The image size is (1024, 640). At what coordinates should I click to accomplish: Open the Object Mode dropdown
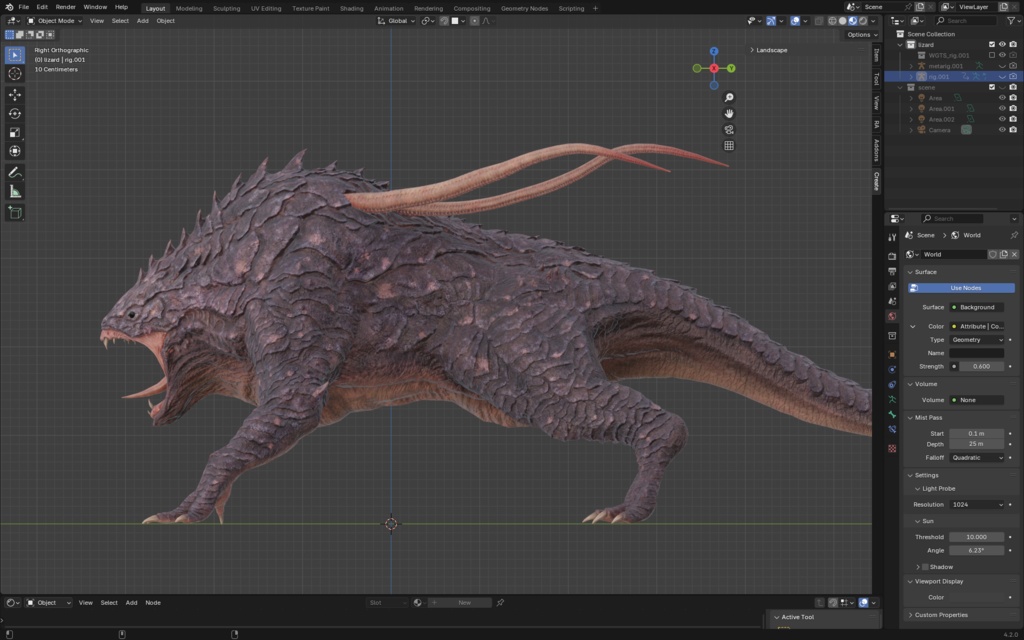coord(55,20)
